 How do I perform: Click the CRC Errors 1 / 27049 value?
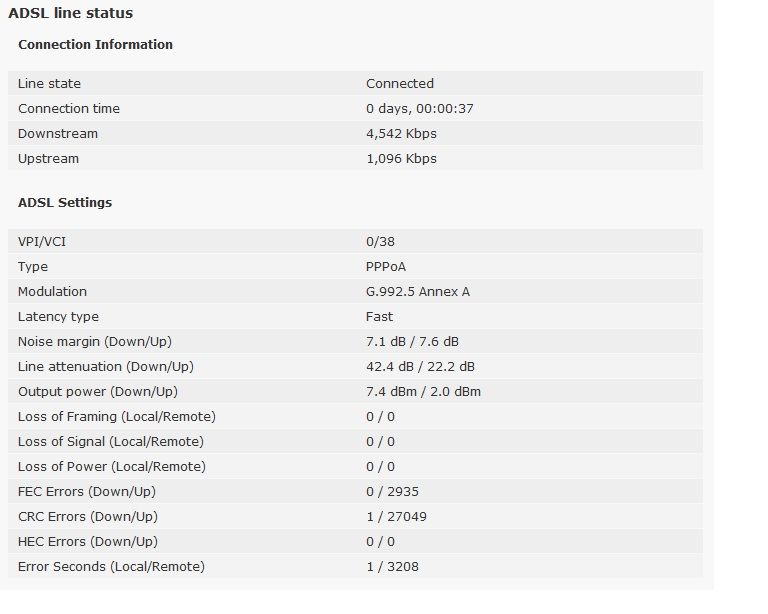coord(396,517)
